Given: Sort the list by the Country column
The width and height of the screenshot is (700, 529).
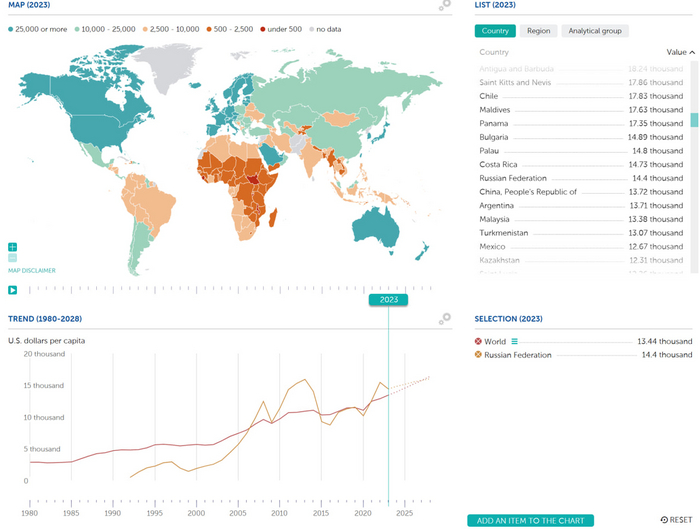Looking at the screenshot, I should click(494, 52).
